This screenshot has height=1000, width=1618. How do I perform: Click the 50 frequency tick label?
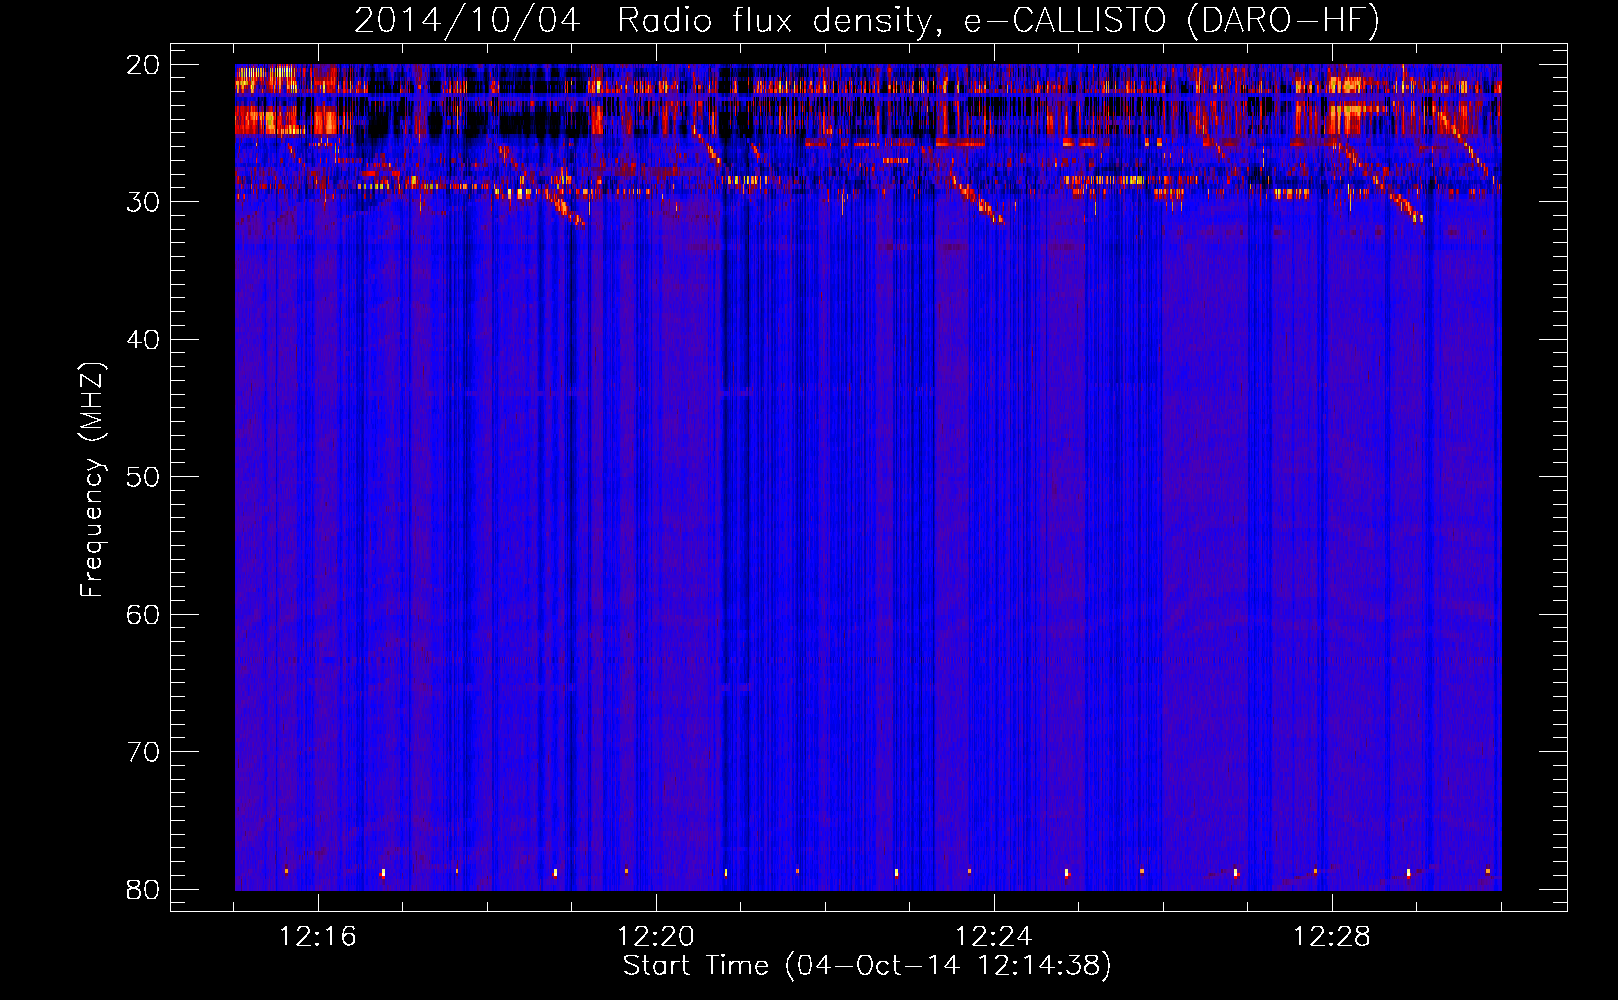pos(143,477)
